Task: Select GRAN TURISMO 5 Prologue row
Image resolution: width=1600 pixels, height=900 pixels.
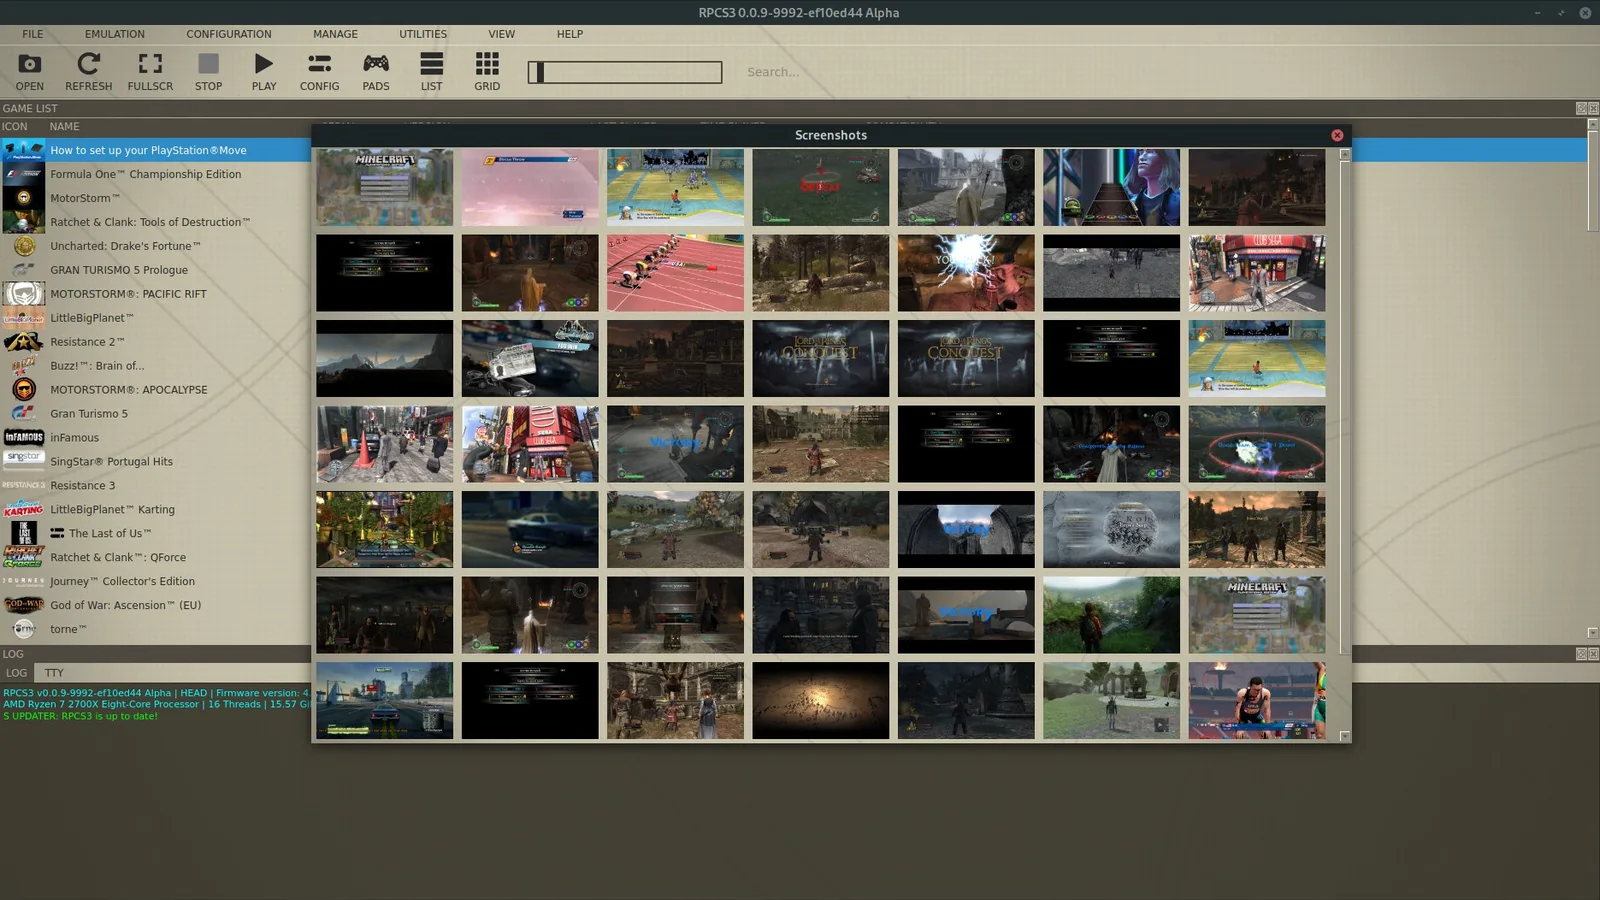Action: [x=155, y=270]
